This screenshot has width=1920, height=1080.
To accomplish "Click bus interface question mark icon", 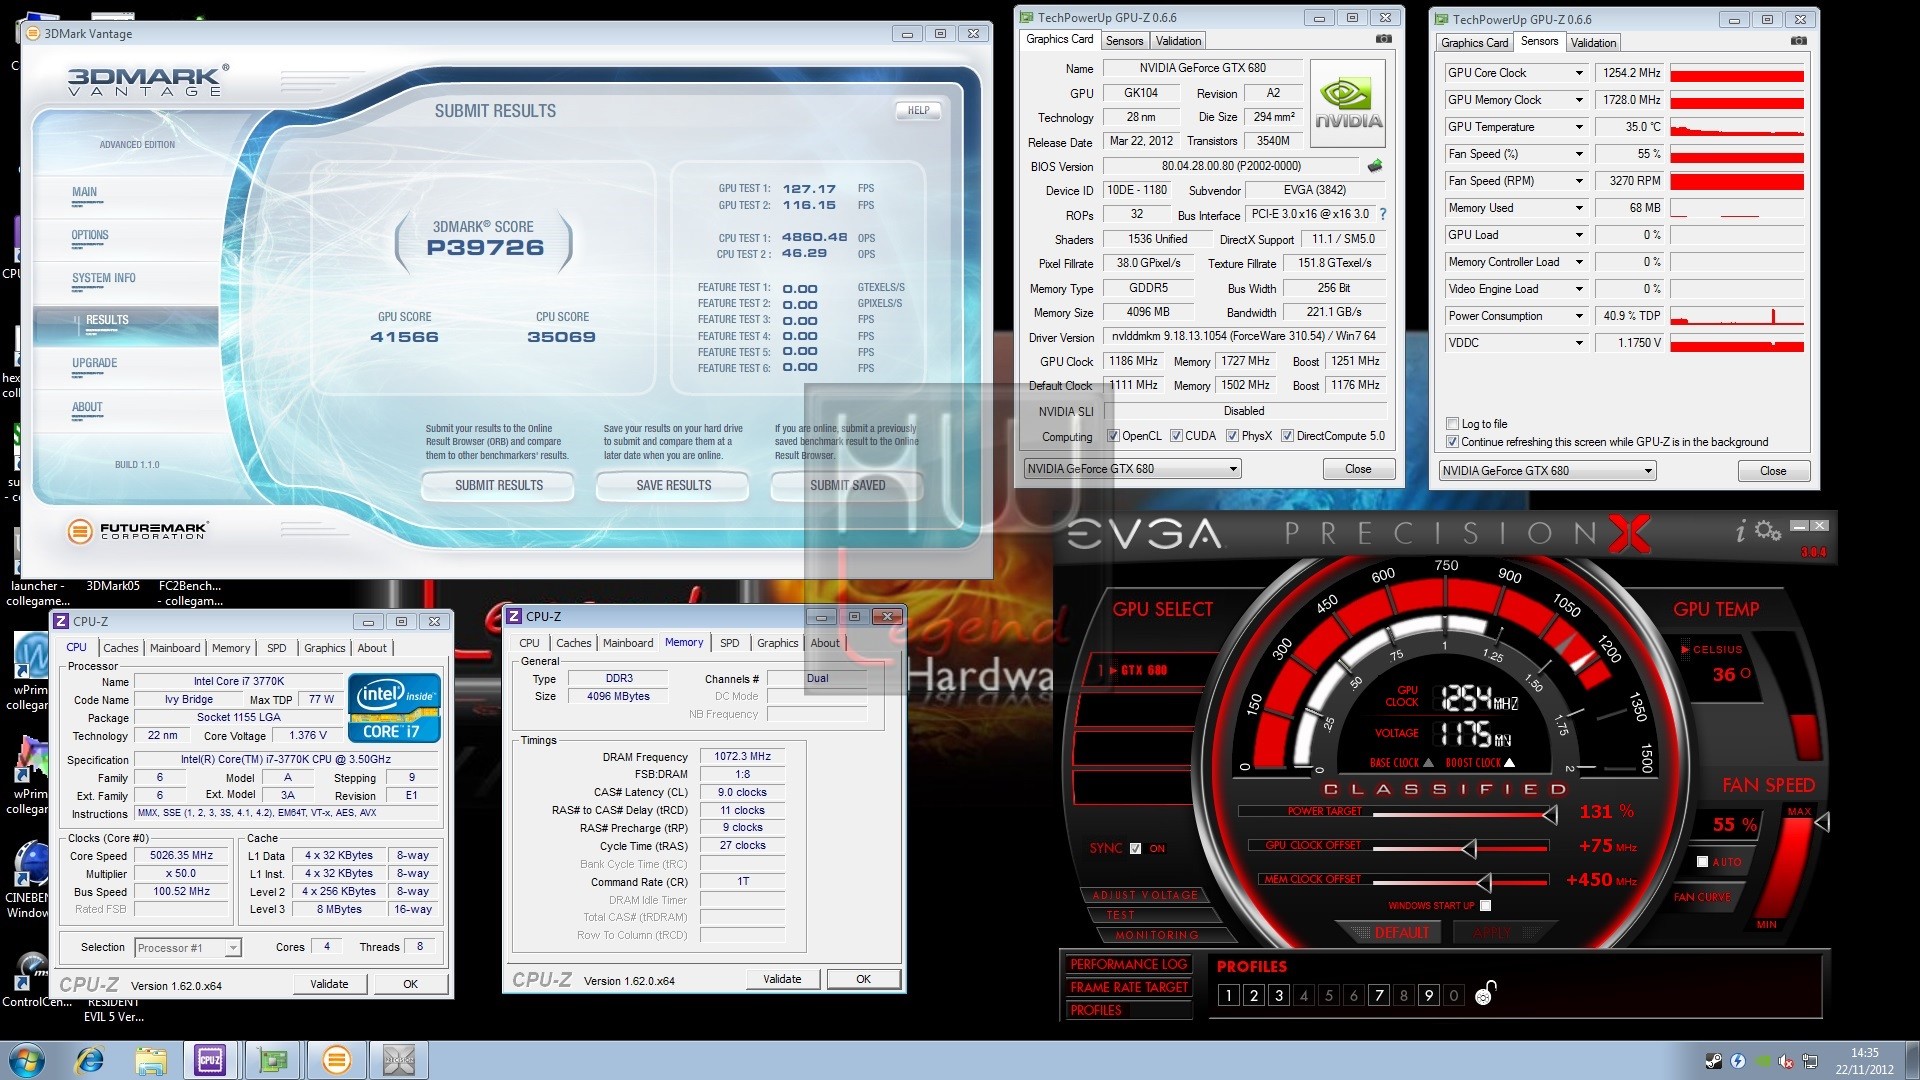I will click(x=1383, y=214).
